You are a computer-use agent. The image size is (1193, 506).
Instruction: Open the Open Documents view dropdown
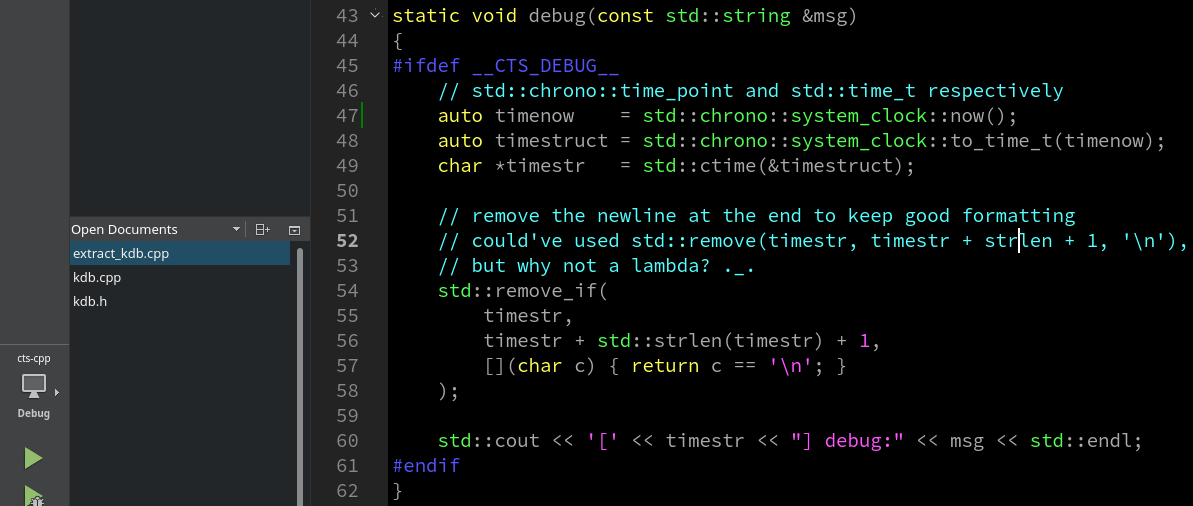click(236, 229)
